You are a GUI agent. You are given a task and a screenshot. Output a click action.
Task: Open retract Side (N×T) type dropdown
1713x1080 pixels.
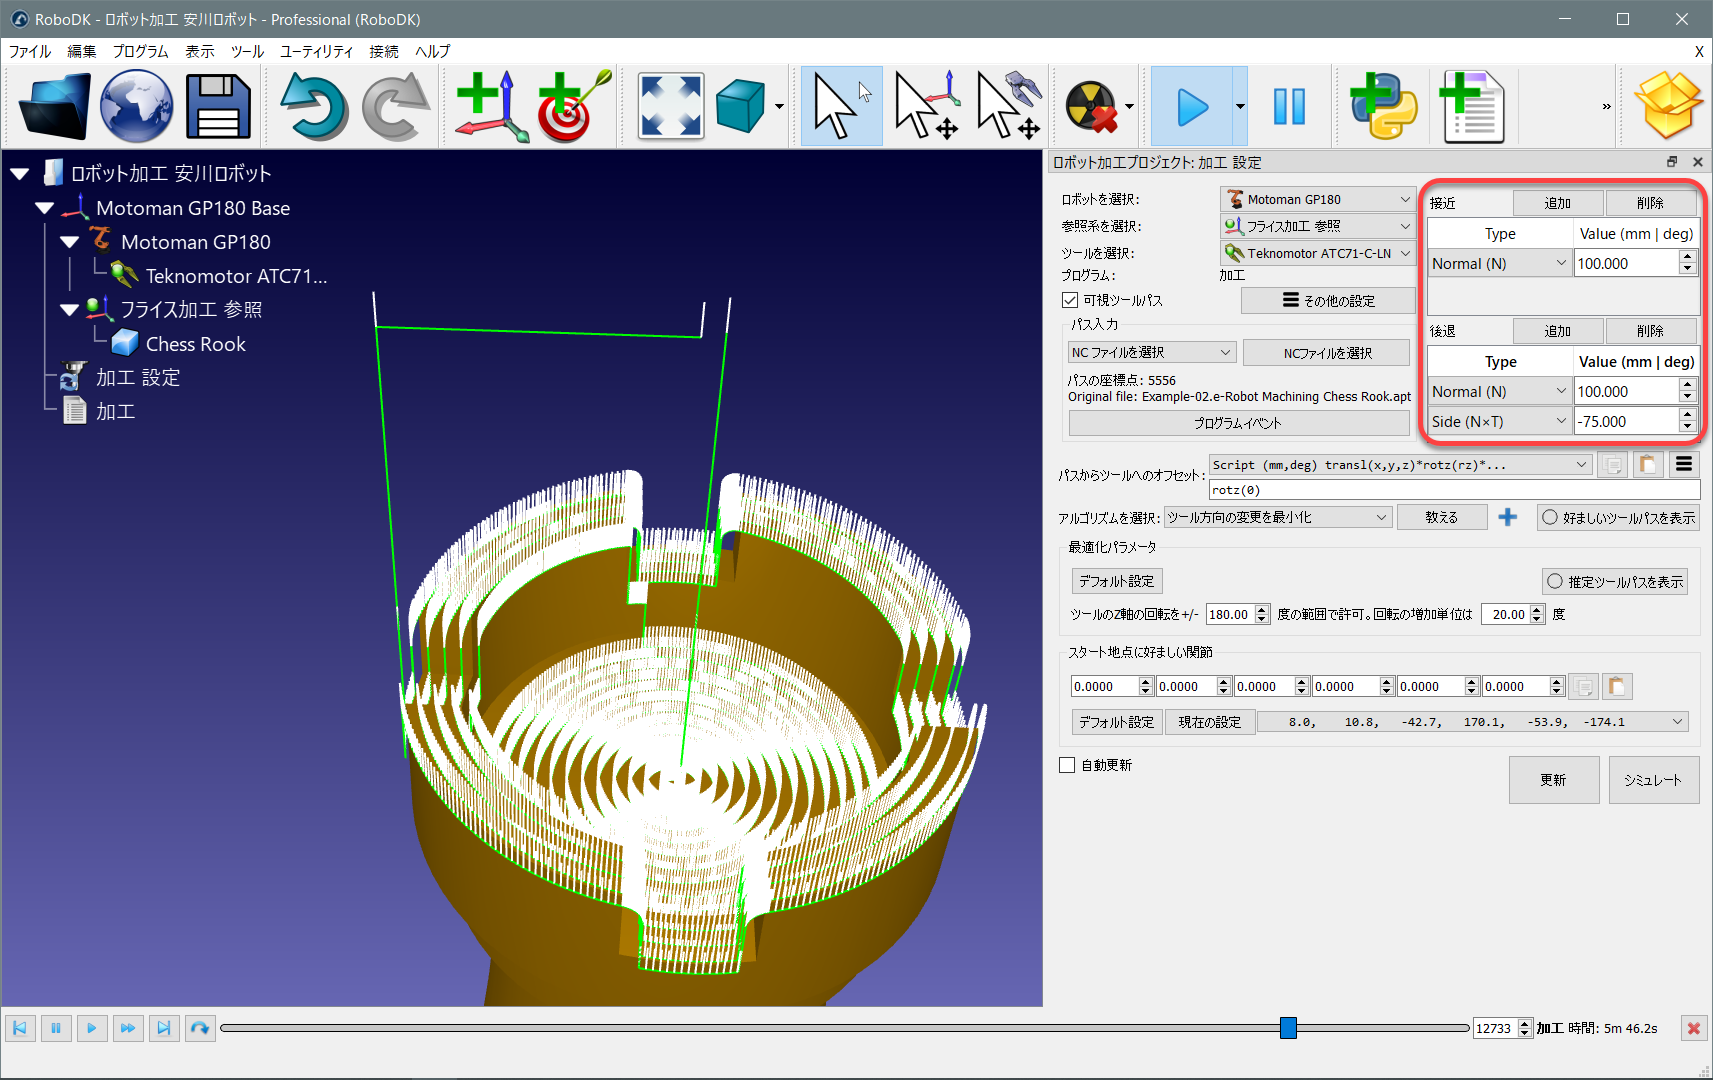click(1500, 421)
